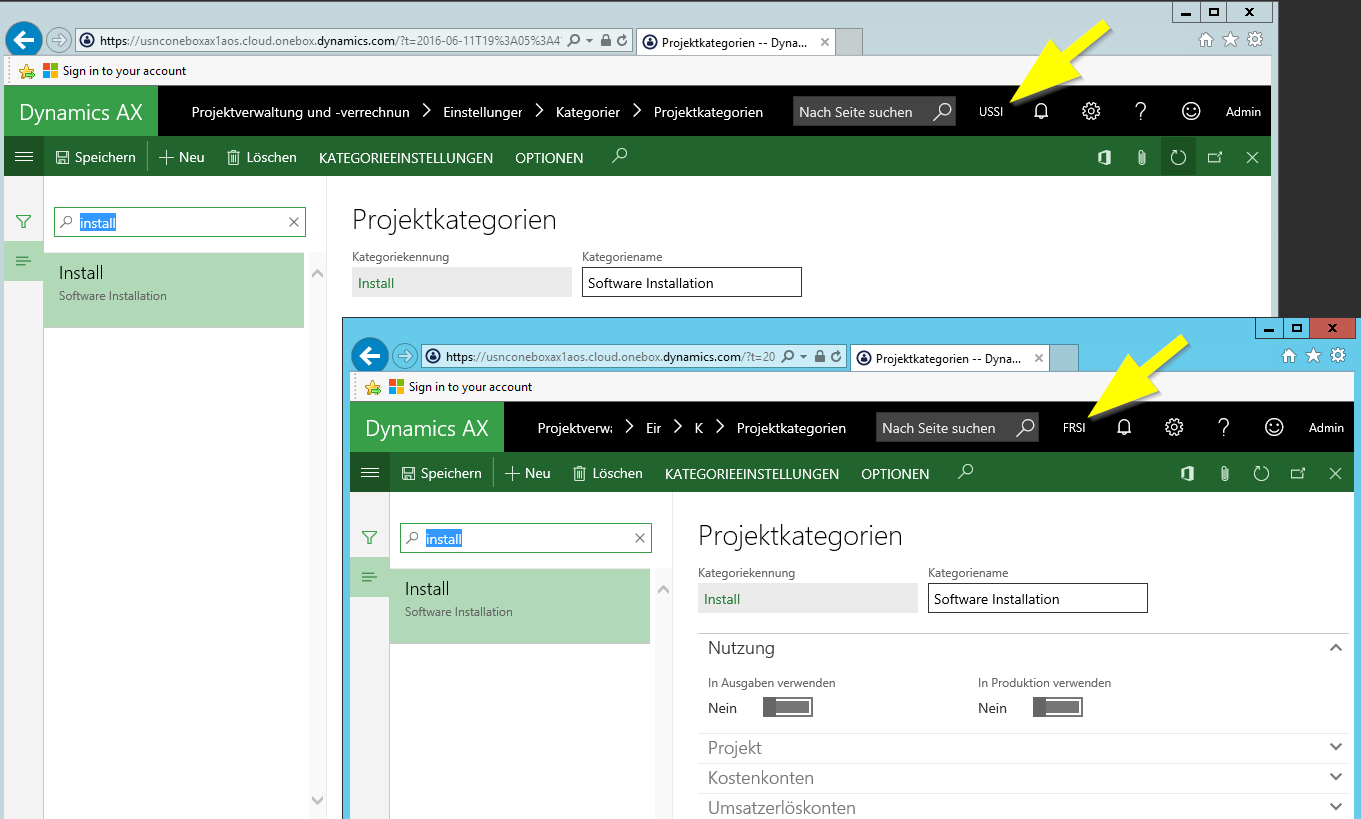The width and height of the screenshot is (1361, 819).
Task: Click Speichern in the front window
Action: pyautogui.click(x=441, y=474)
